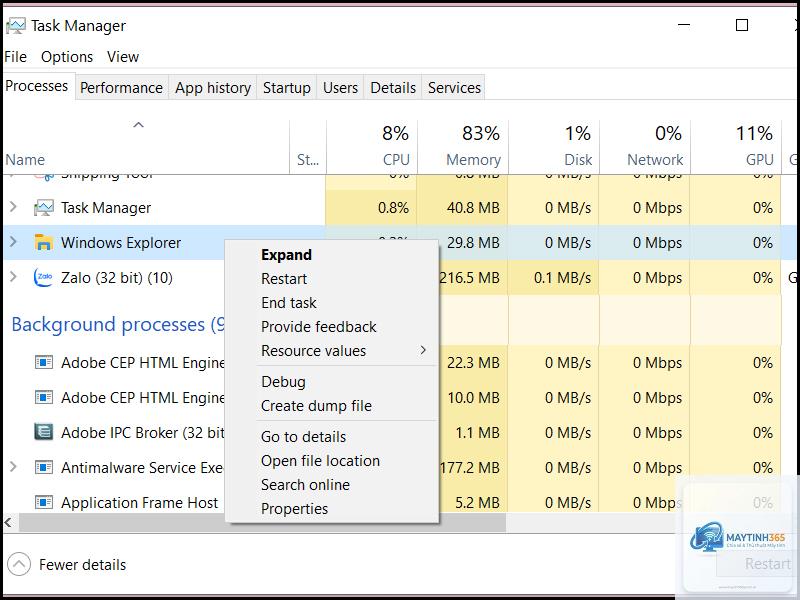Image resolution: width=800 pixels, height=600 pixels.
Task: Sort by the St... status column header
Action: [308, 147]
